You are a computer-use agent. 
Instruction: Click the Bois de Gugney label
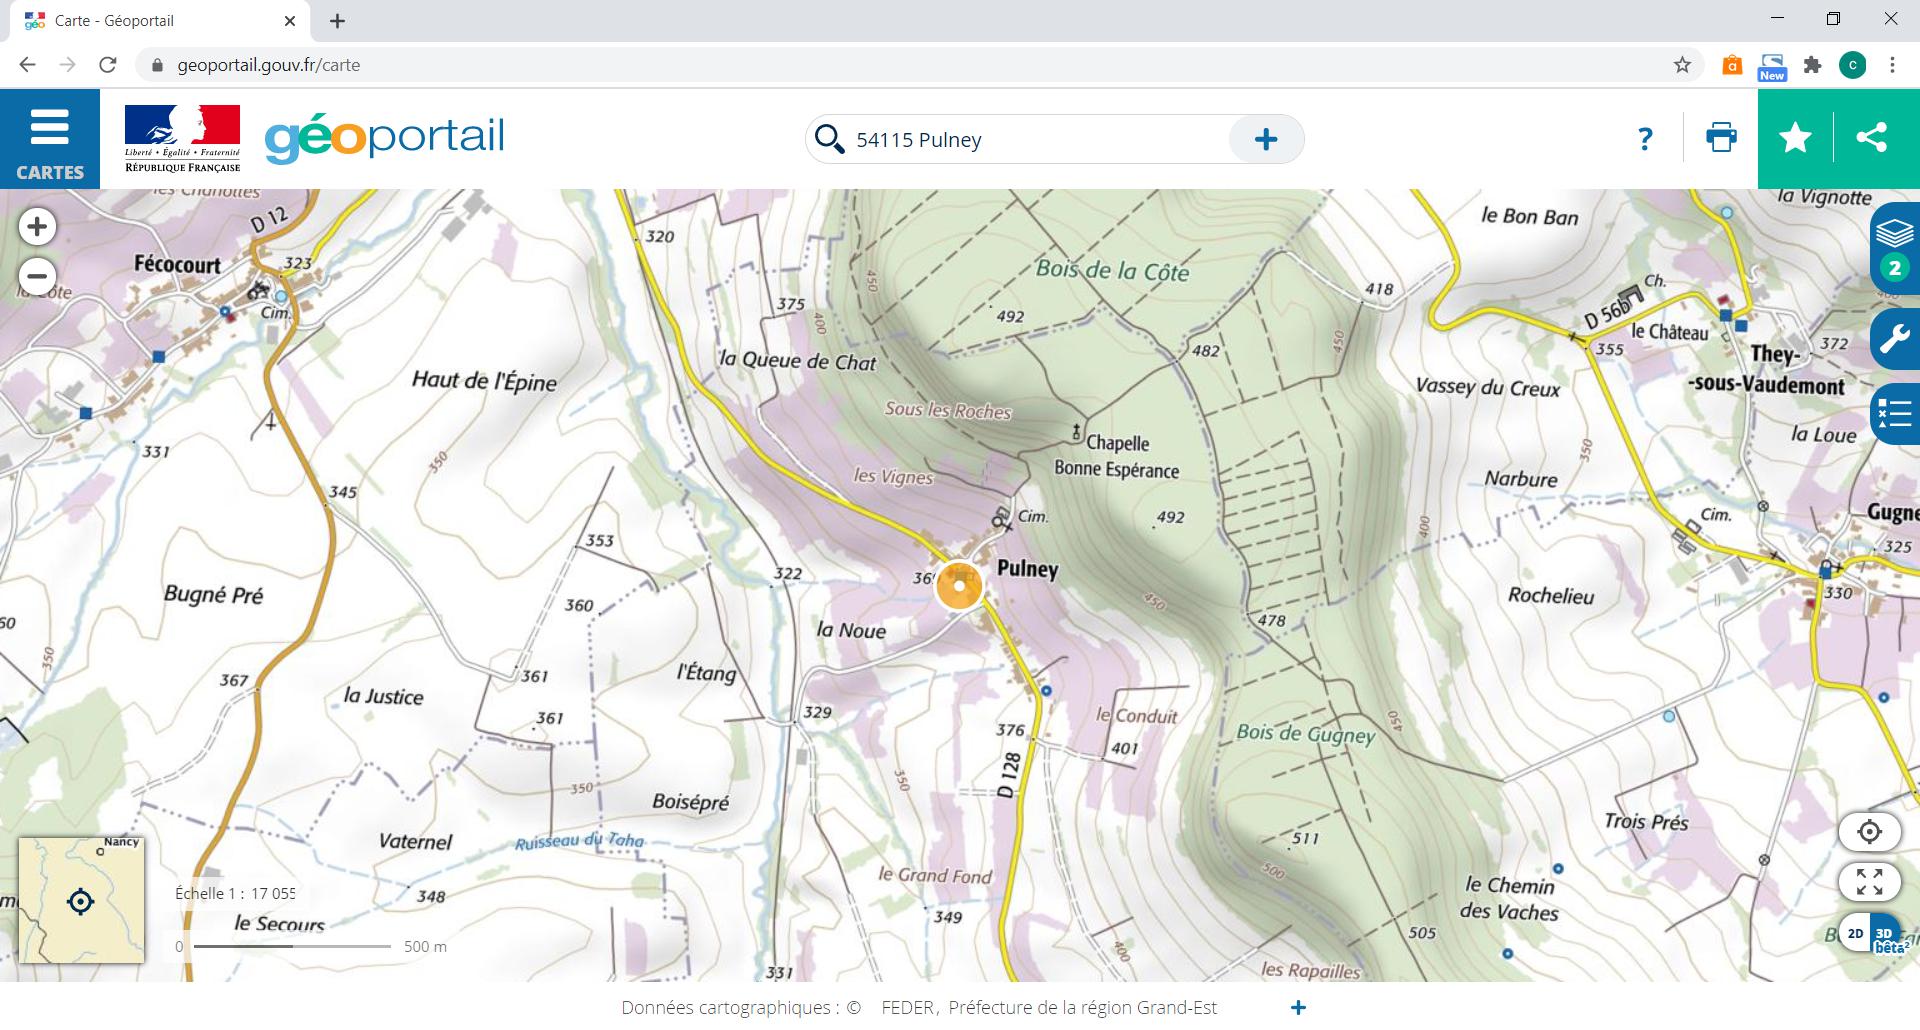click(1306, 734)
